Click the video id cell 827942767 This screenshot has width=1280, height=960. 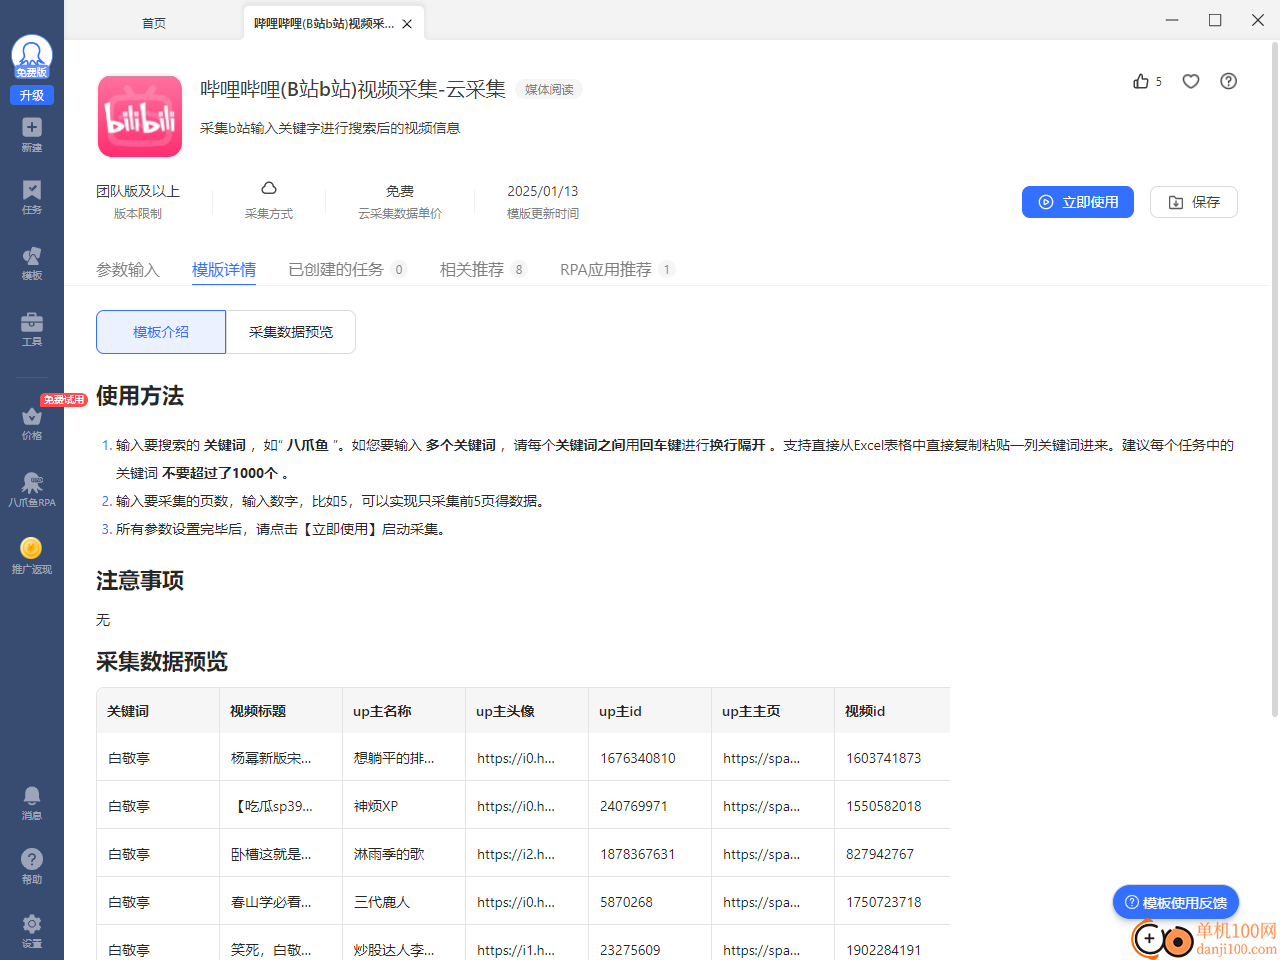pyautogui.click(x=892, y=854)
